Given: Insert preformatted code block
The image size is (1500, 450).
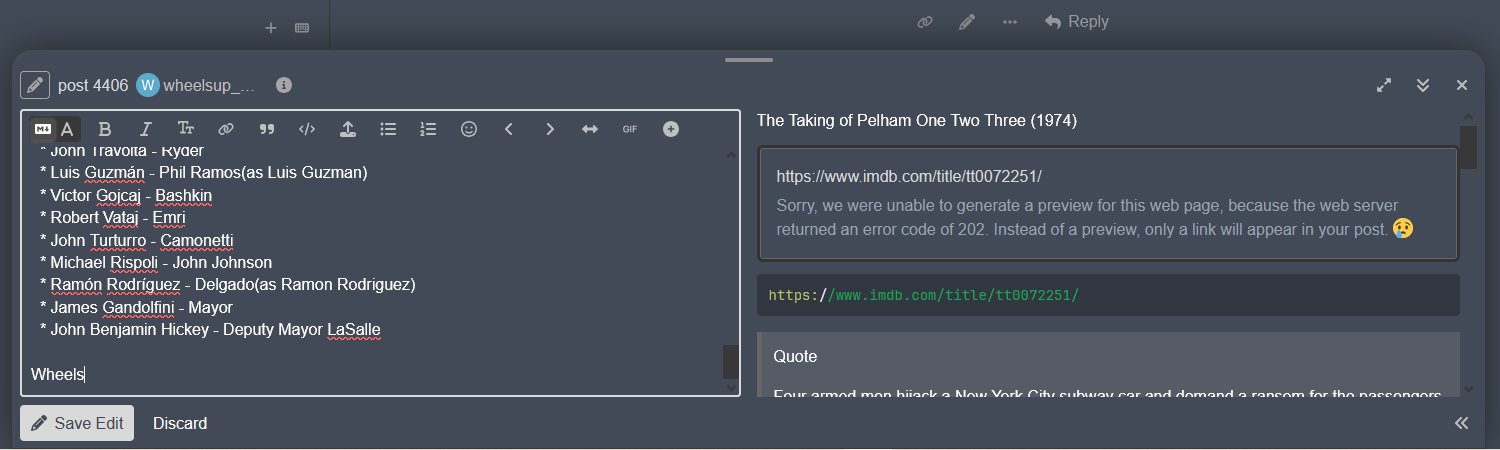Looking at the screenshot, I should pyautogui.click(x=307, y=129).
